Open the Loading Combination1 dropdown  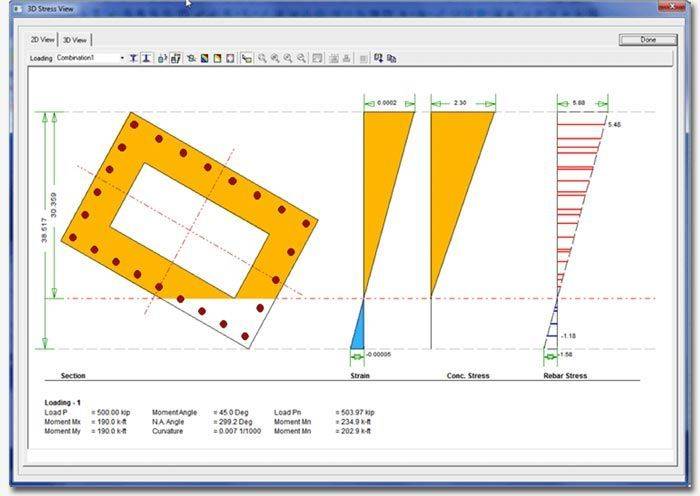122,58
